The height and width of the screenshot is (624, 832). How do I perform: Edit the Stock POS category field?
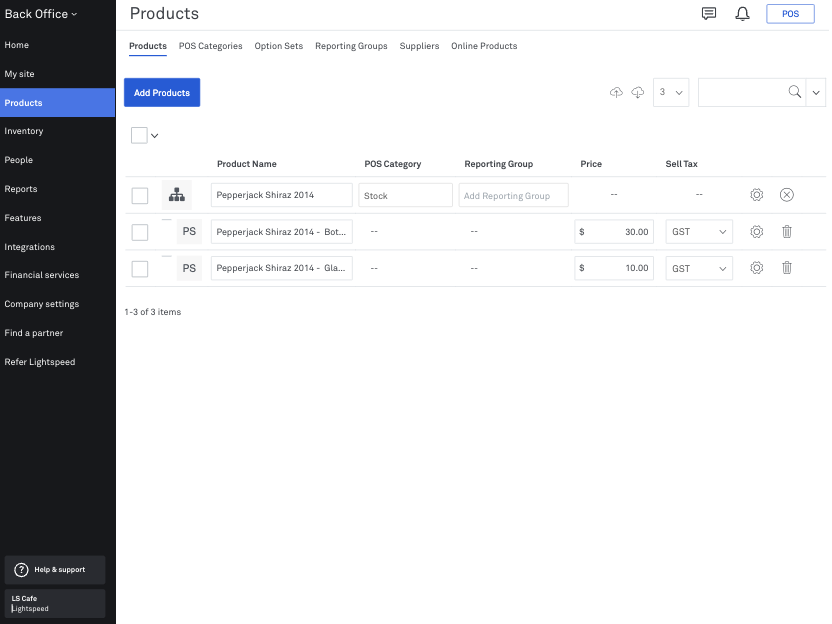coord(405,195)
